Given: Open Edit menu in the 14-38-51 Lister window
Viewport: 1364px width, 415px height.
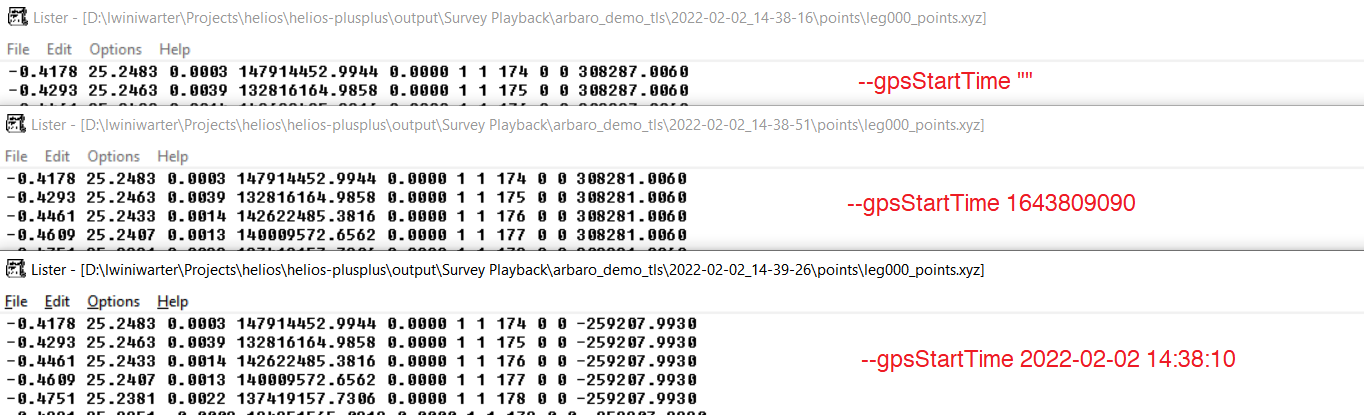Looking at the screenshot, I should tap(57, 156).
